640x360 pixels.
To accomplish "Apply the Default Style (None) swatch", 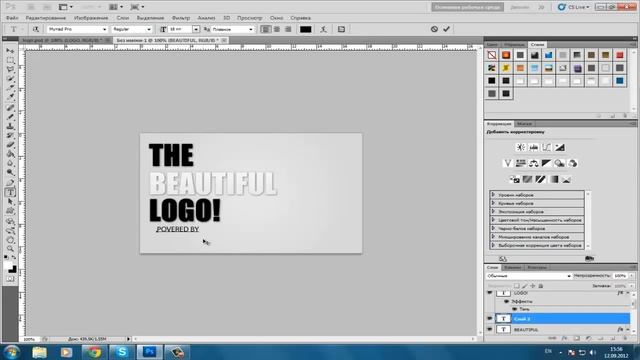I will click(x=492, y=55).
